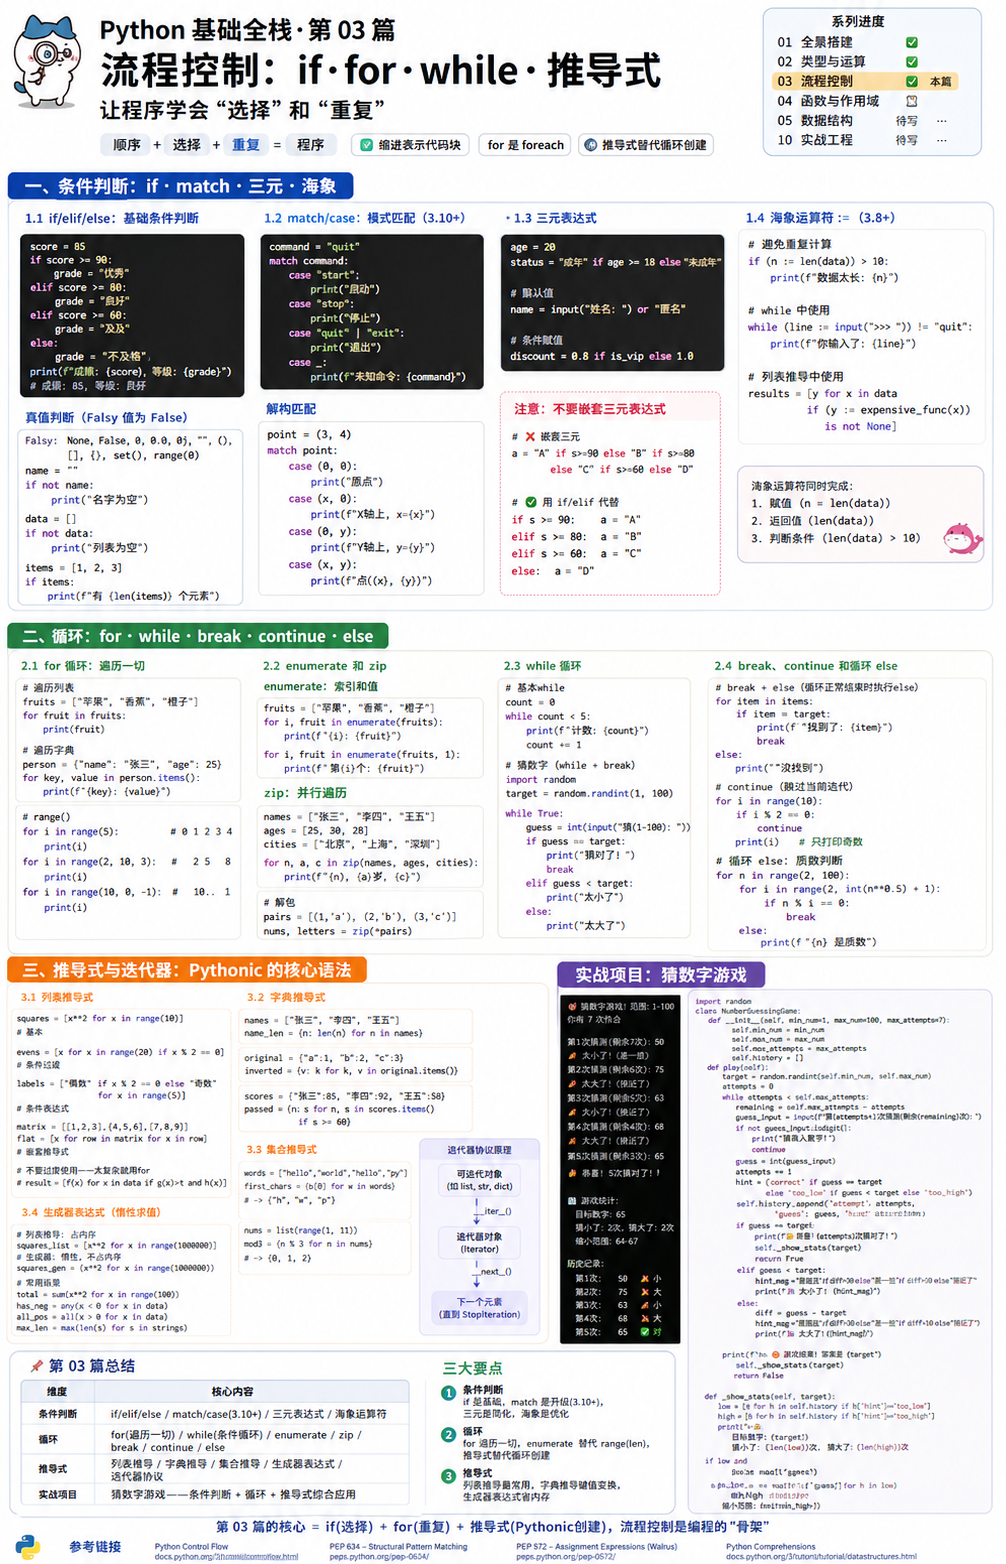Click the hourglass icon beside 04 函数与作用域

pyautogui.click(x=911, y=101)
